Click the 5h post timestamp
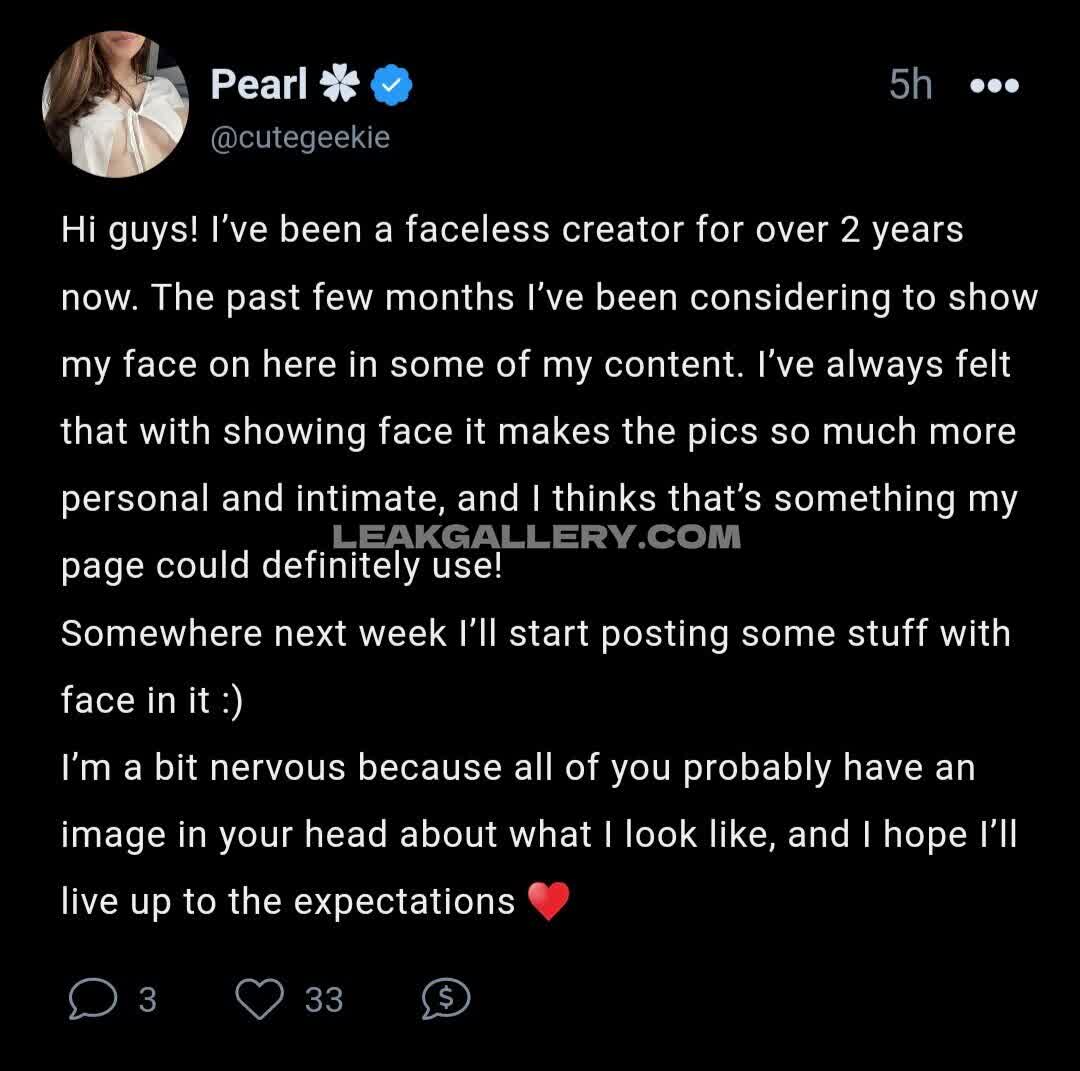The height and width of the screenshot is (1071, 1080). [x=910, y=86]
